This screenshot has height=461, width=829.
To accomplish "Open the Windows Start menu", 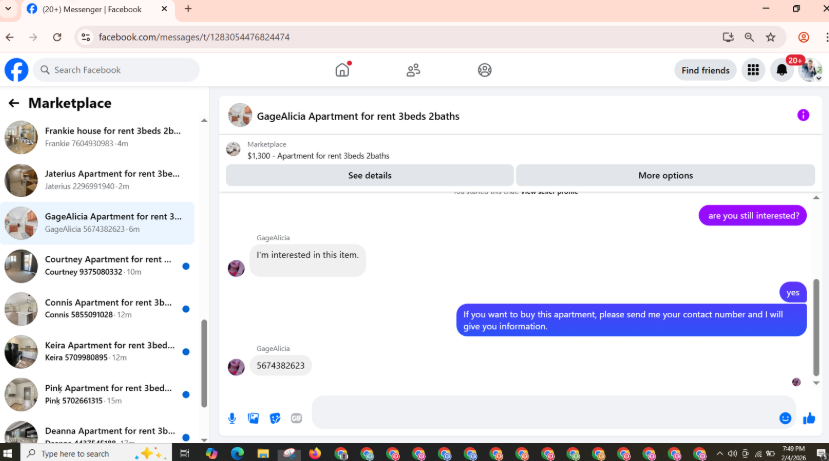I will (x=8, y=453).
